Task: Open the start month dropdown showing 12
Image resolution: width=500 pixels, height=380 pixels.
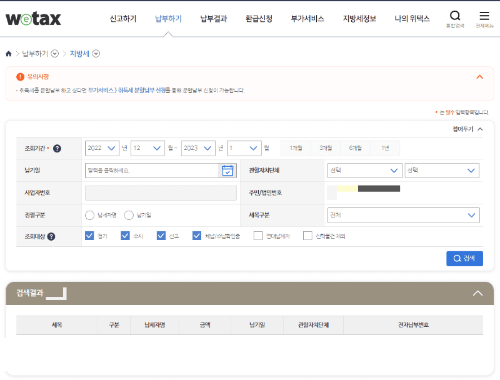Action: pos(147,148)
